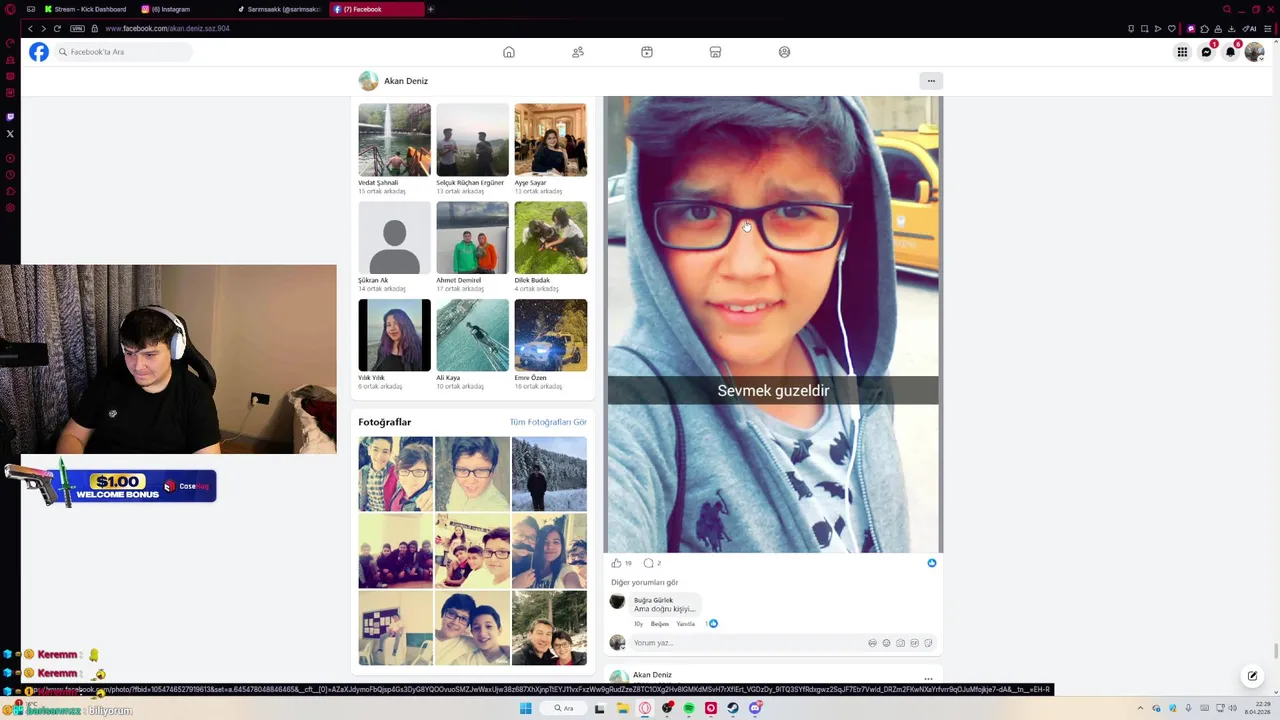Open friend Ahmet Demirel thumbnail
The height and width of the screenshot is (720, 1280).
pos(472,238)
